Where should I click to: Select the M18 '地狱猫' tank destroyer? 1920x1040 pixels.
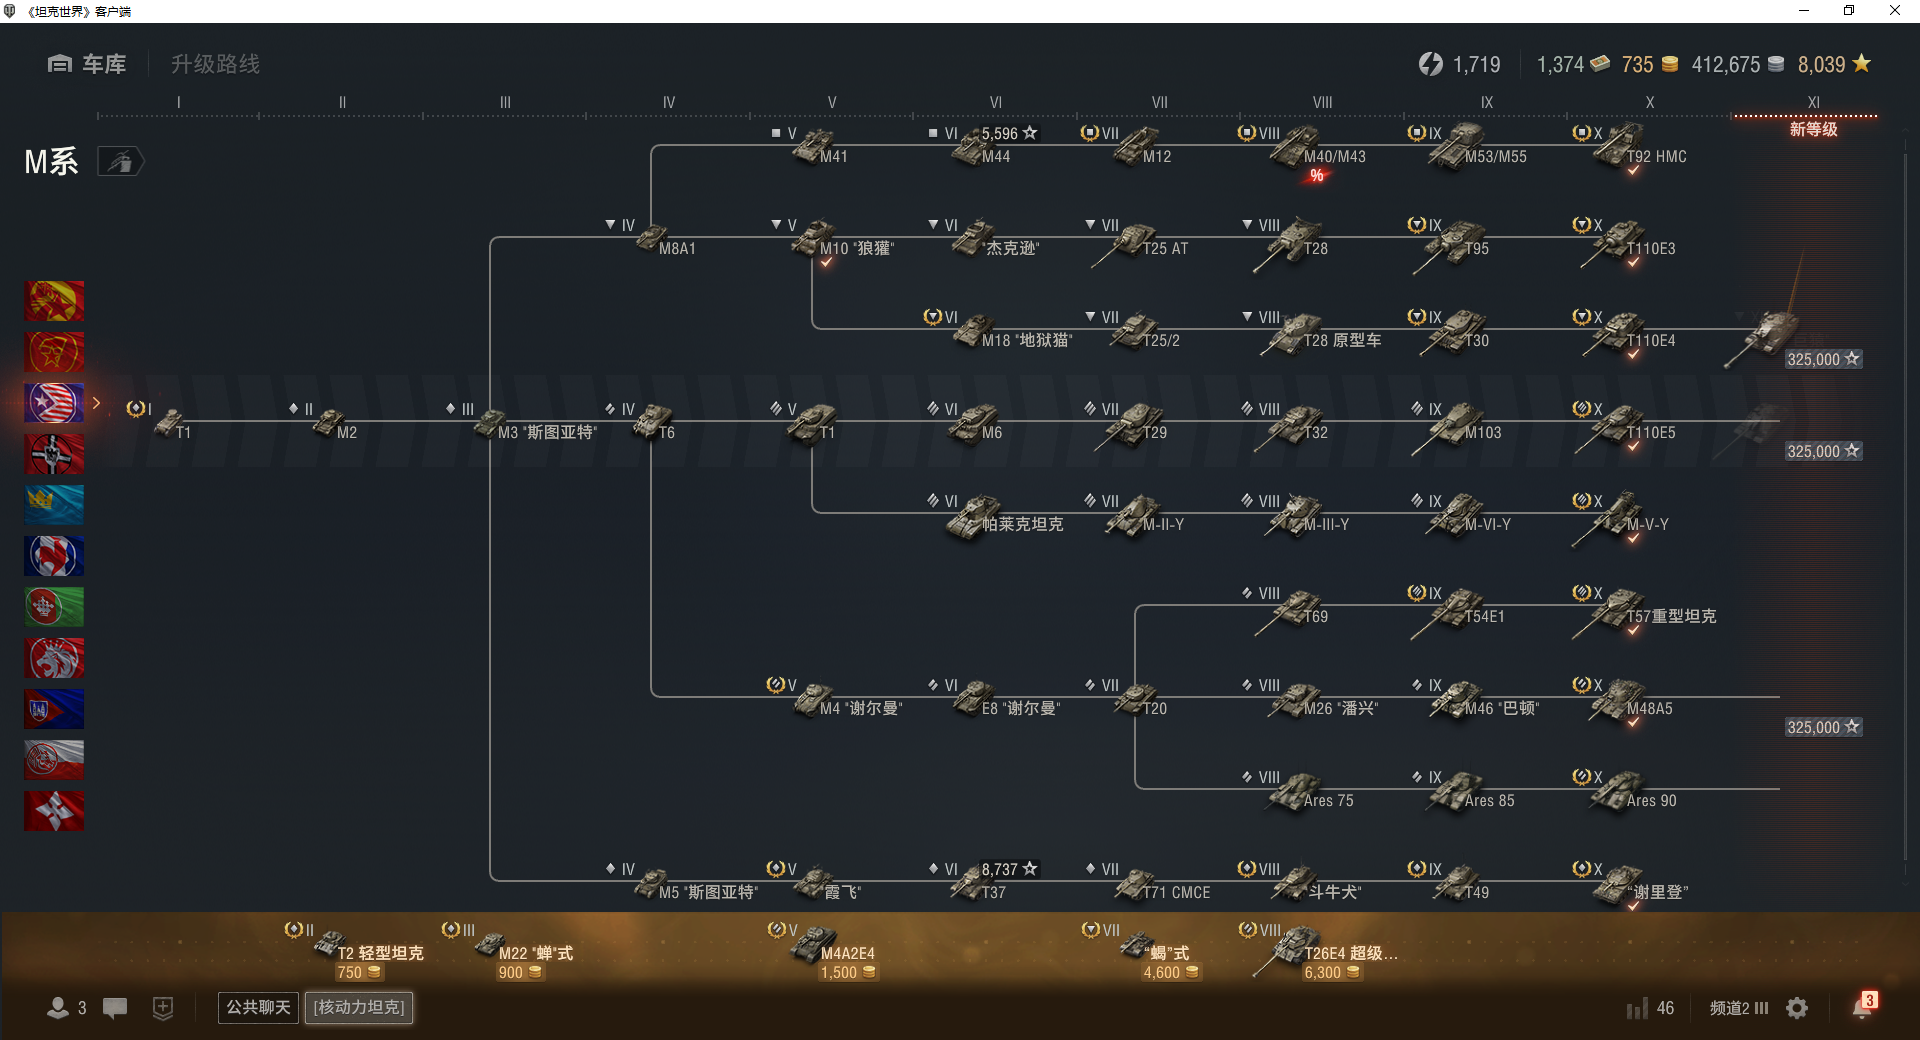(998, 331)
